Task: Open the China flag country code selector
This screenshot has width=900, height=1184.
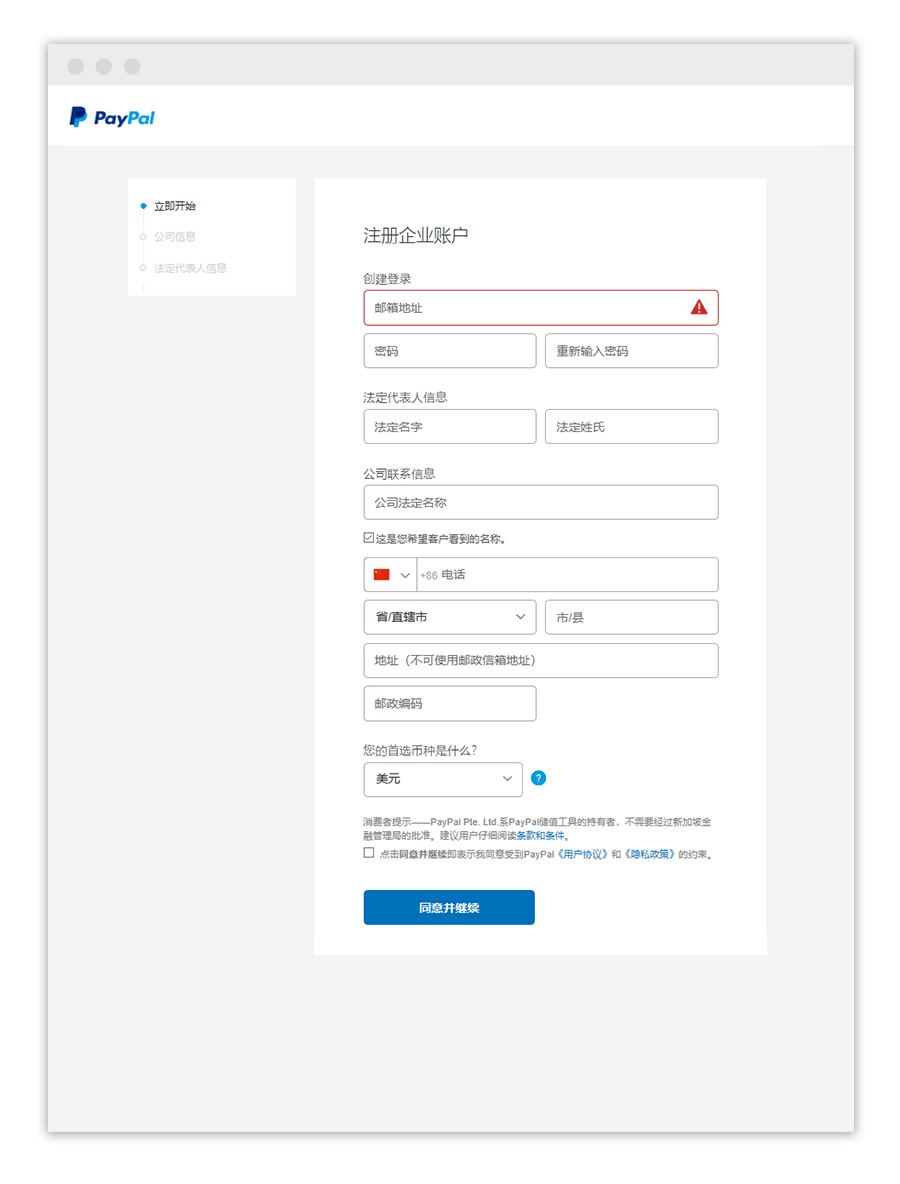Action: (390, 575)
